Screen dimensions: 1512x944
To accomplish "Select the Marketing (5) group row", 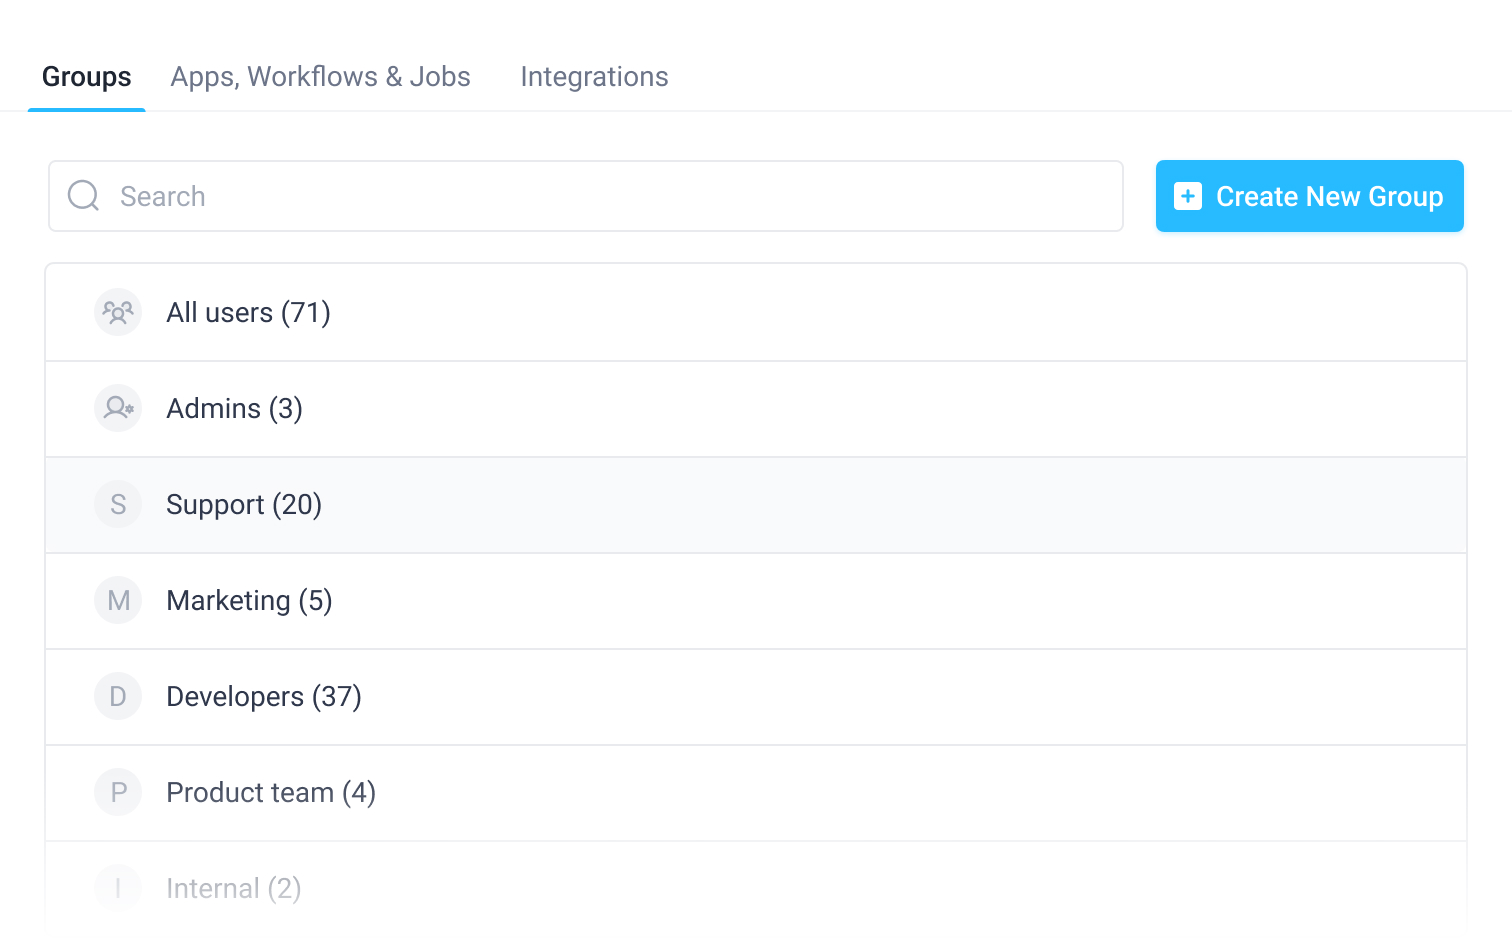I will pos(249,600).
